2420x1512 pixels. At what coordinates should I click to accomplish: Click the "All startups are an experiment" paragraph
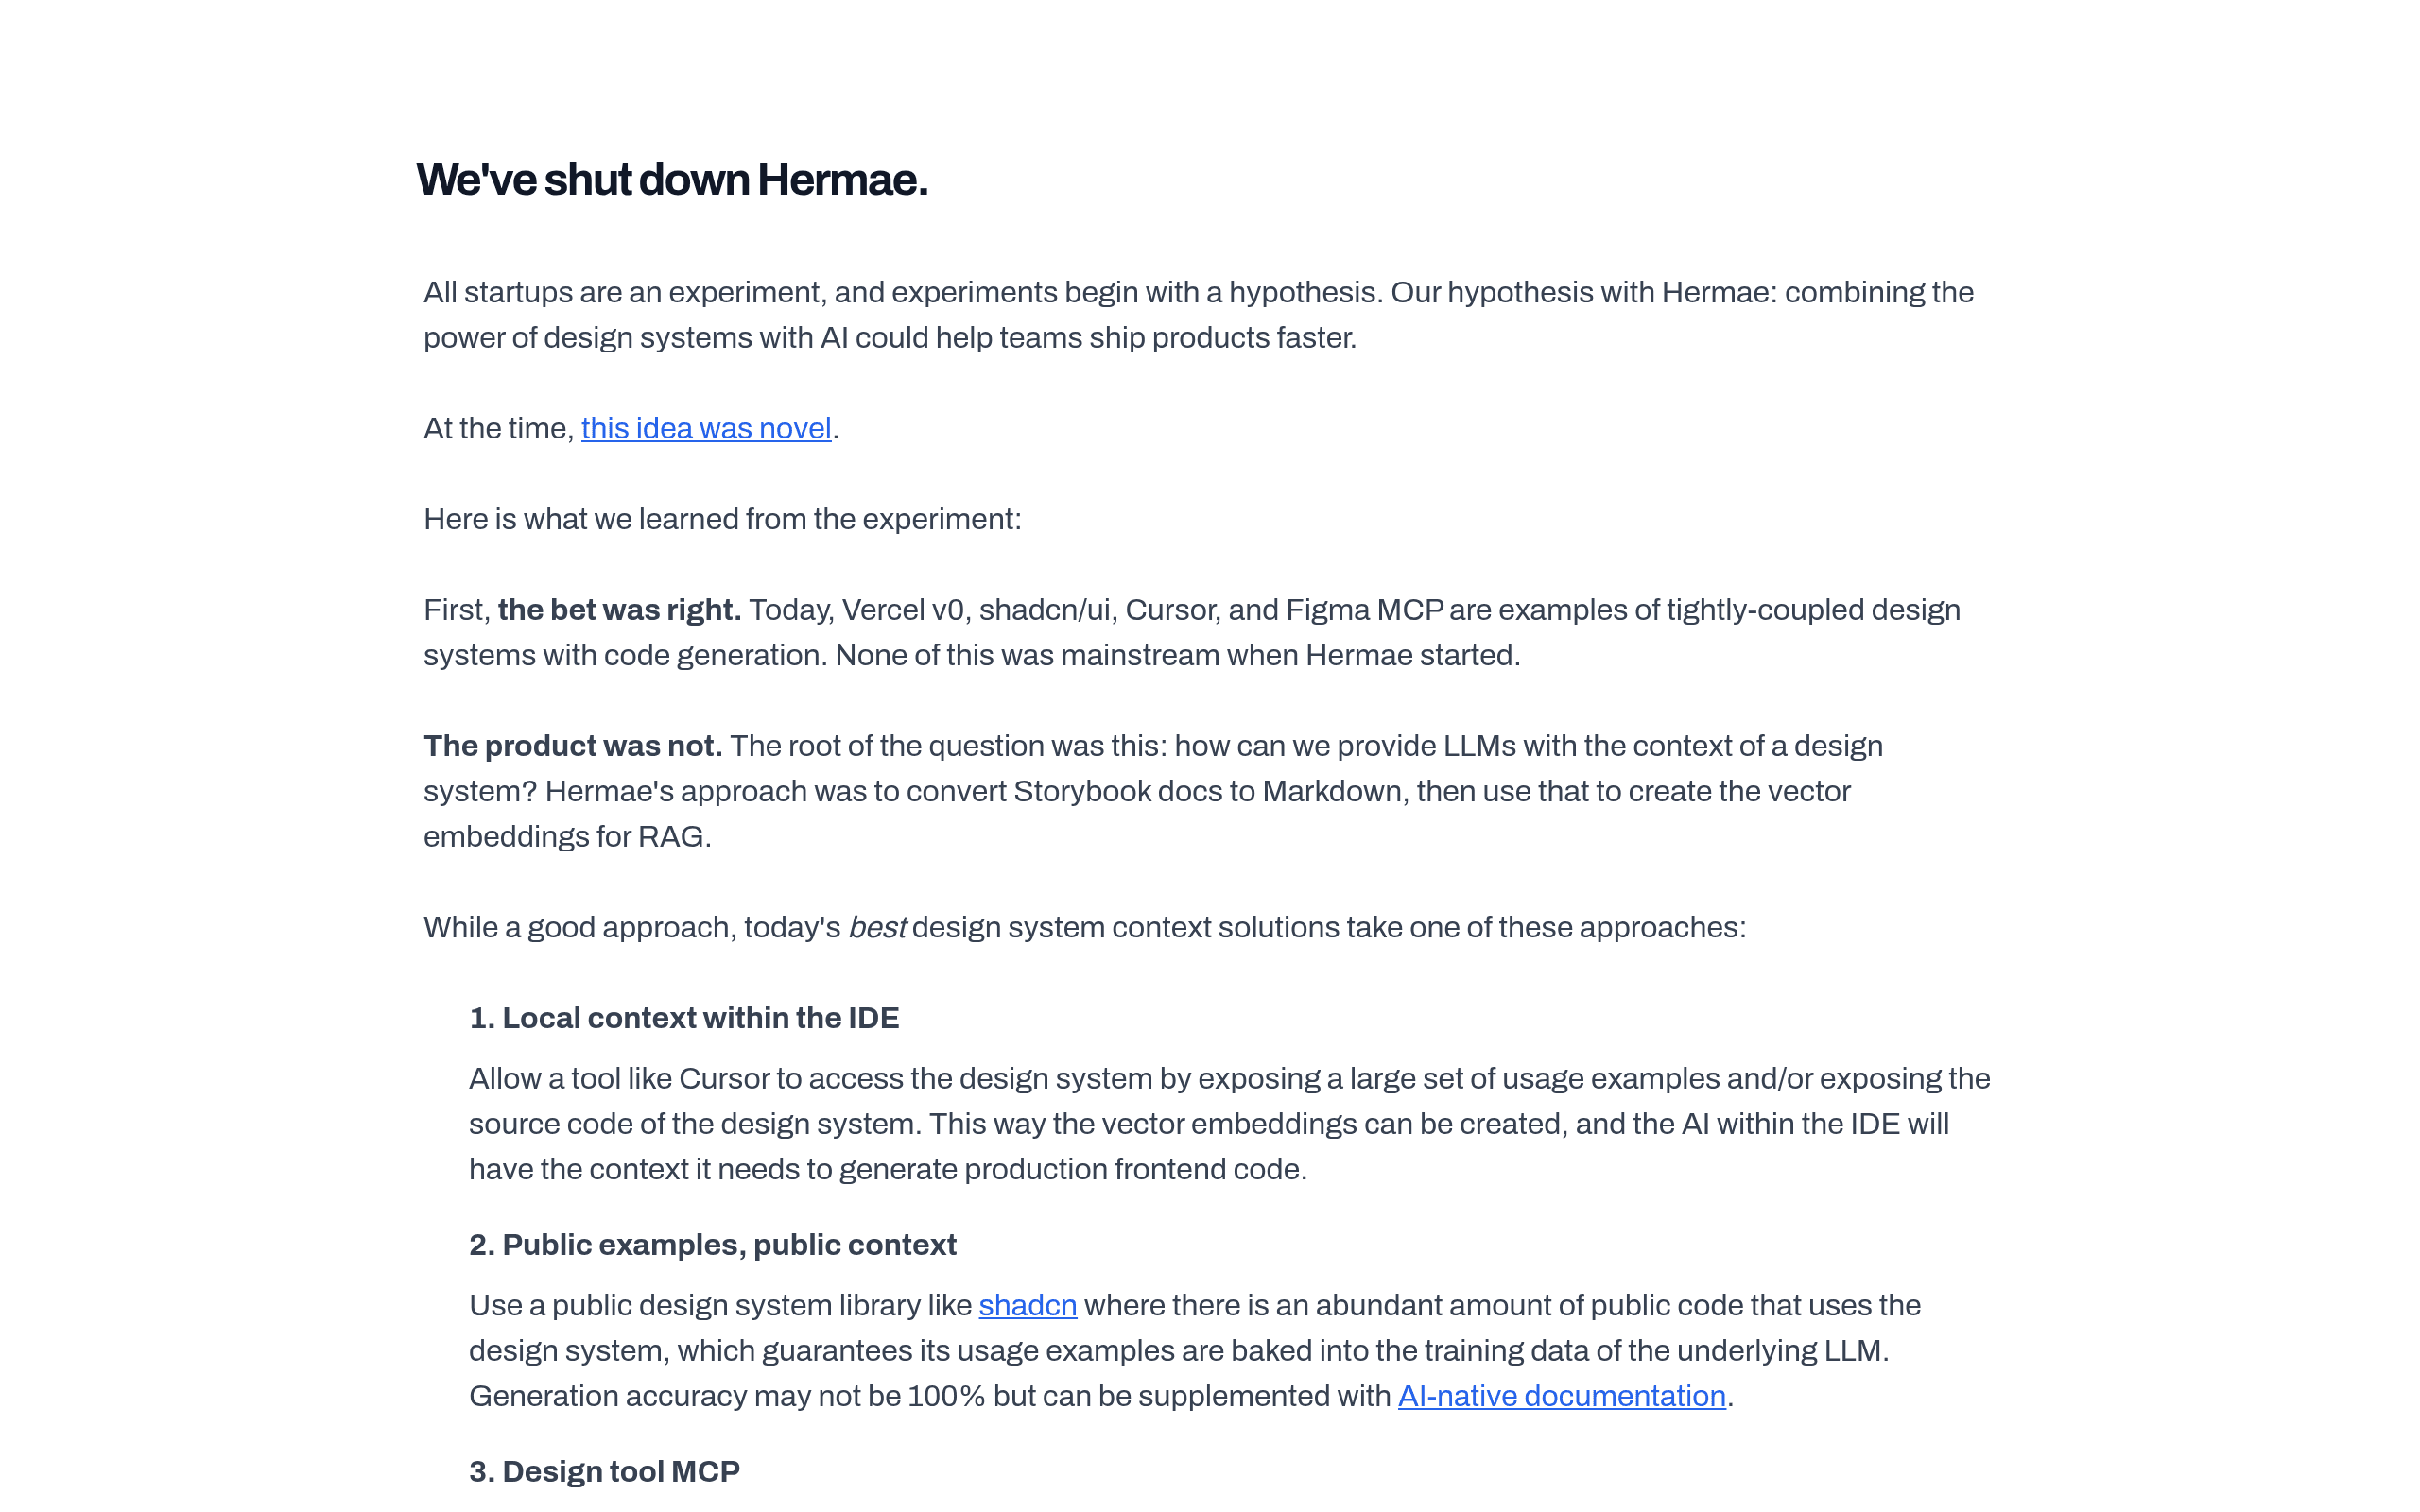click(x=1198, y=315)
